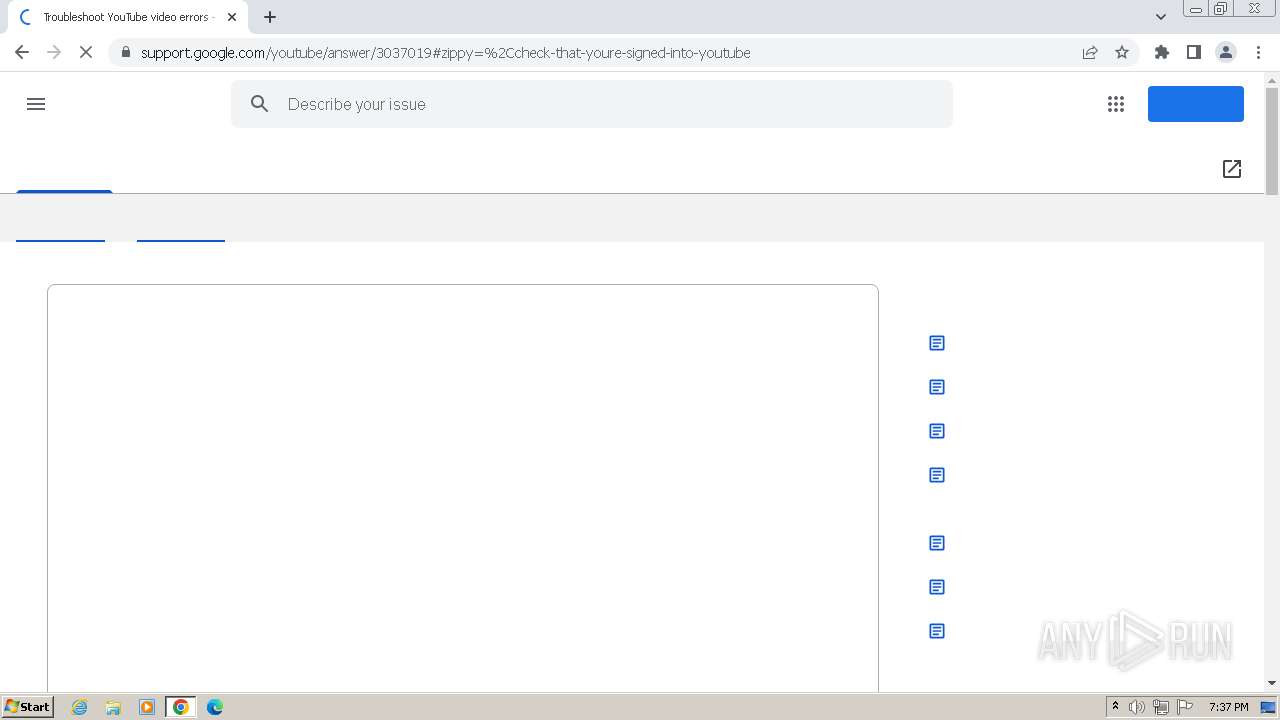
Task: Go forward in browser history
Action: click(x=54, y=52)
